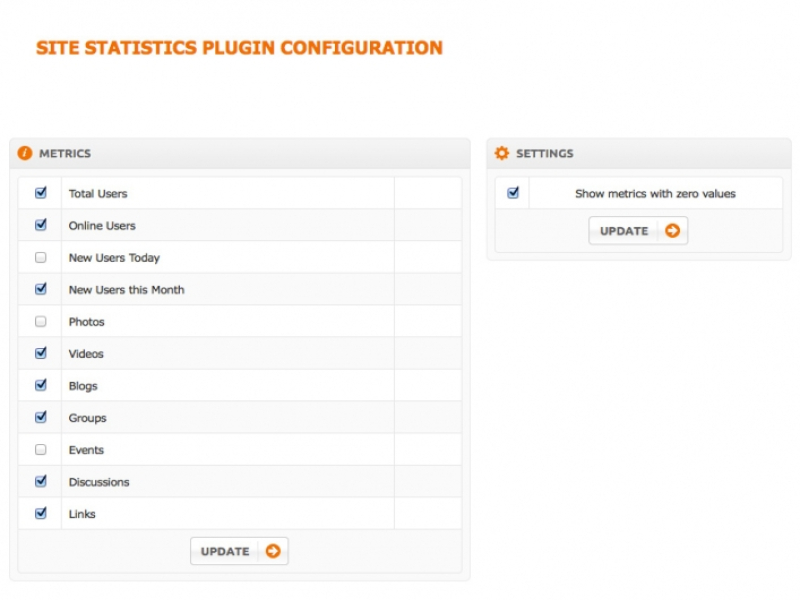Disable the Blogs metric checkbox
The image size is (800, 600).
41,385
